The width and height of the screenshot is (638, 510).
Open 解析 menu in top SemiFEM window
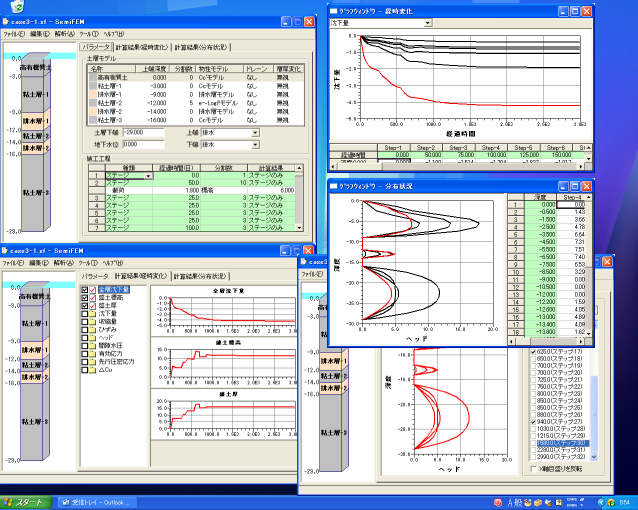point(65,34)
